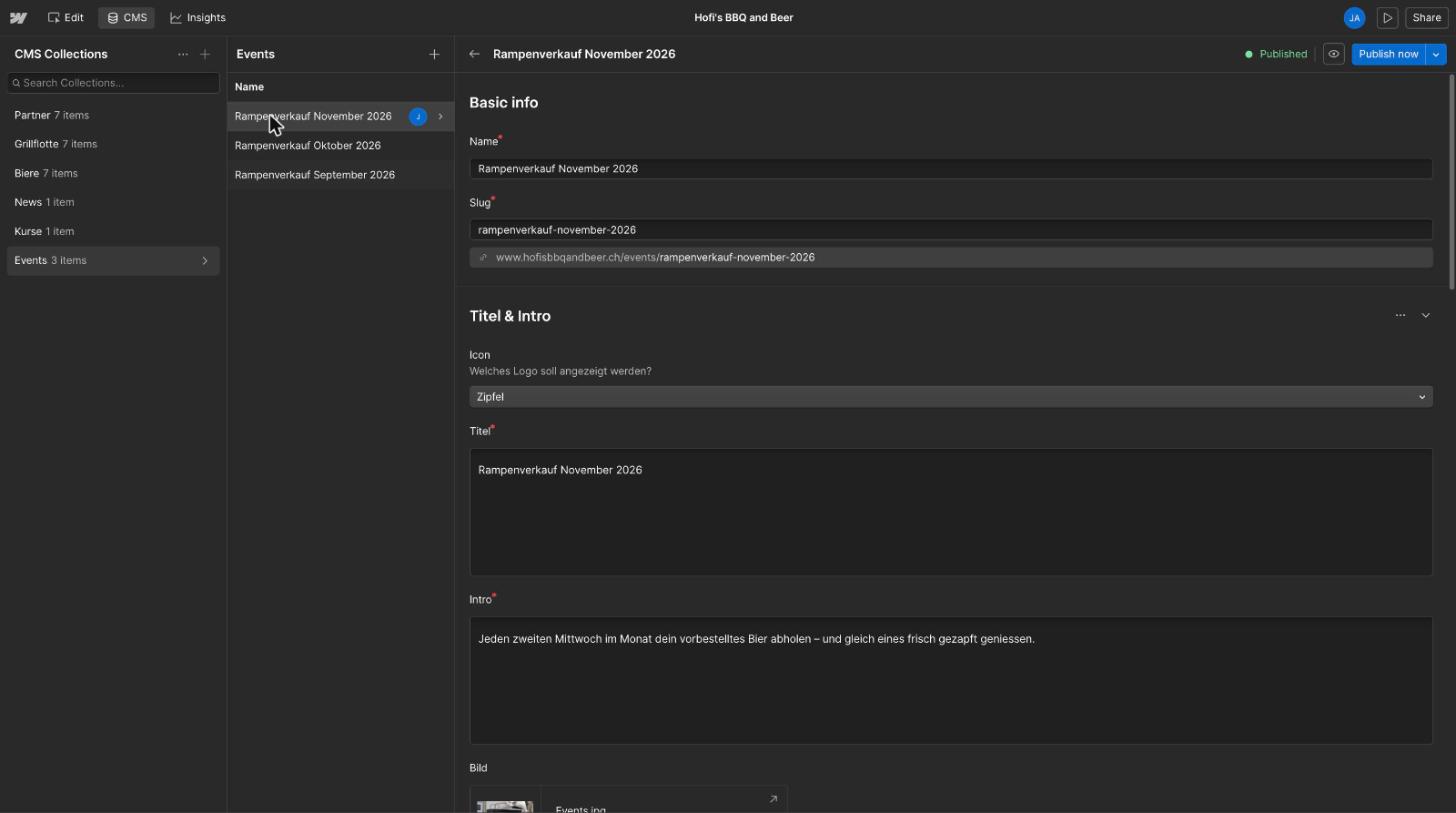Screen dimensions: 1456x813
Task: Open Rampenverkauf September 2026 item
Action: pos(340,175)
